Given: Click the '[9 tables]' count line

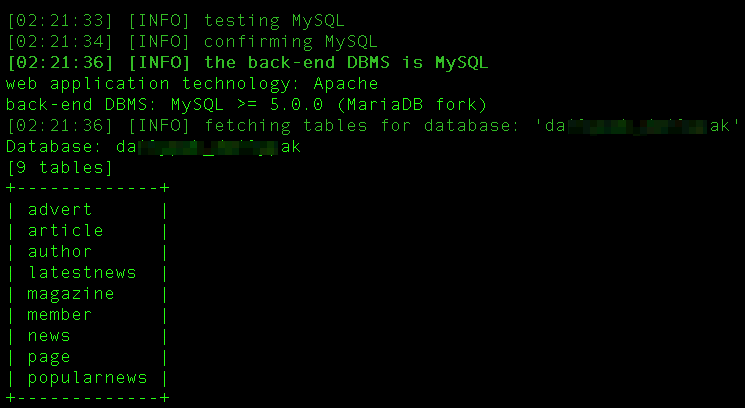Looking at the screenshot, I should [x=60, y=168].
